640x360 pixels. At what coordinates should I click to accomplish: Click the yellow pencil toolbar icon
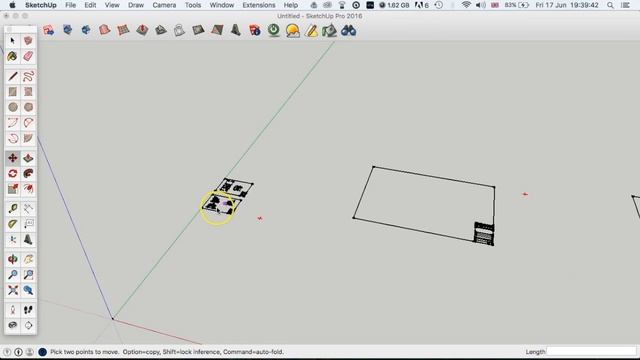311,31
